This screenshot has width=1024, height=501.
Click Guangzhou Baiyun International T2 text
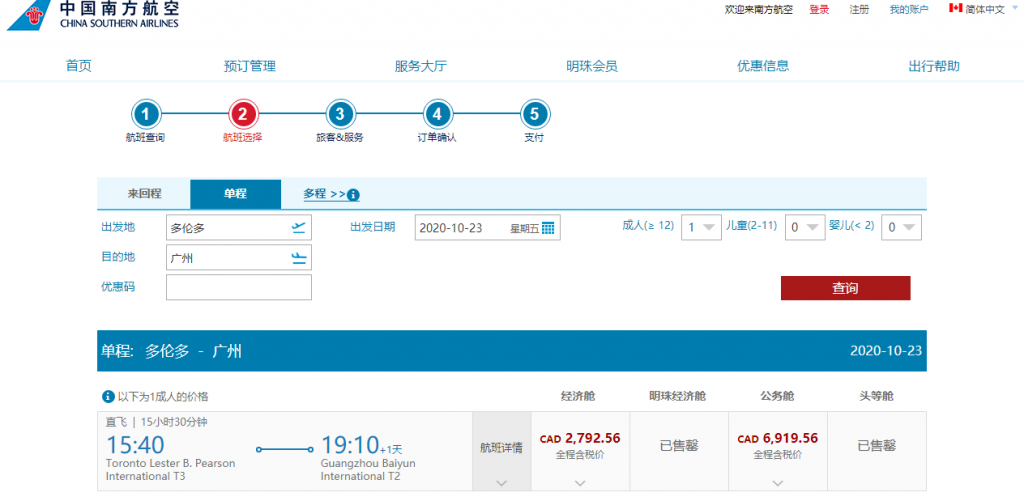tap(368, 470)
